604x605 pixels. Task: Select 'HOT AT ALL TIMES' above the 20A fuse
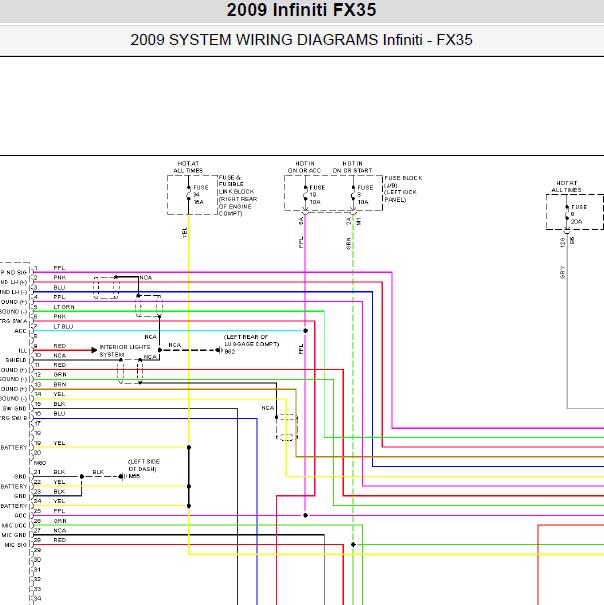coord(566,186)
